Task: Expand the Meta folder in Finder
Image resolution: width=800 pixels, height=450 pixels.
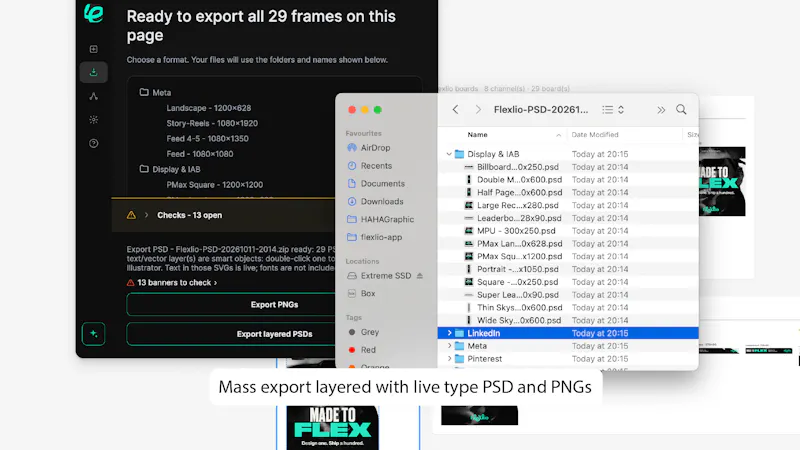Action: 449,345
